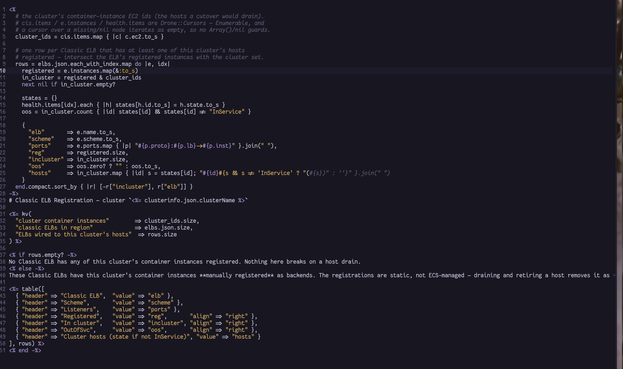The image size is (623, 369).
Task: Click the end.compact.sort_by line
Action: click(x=104, y=186)
